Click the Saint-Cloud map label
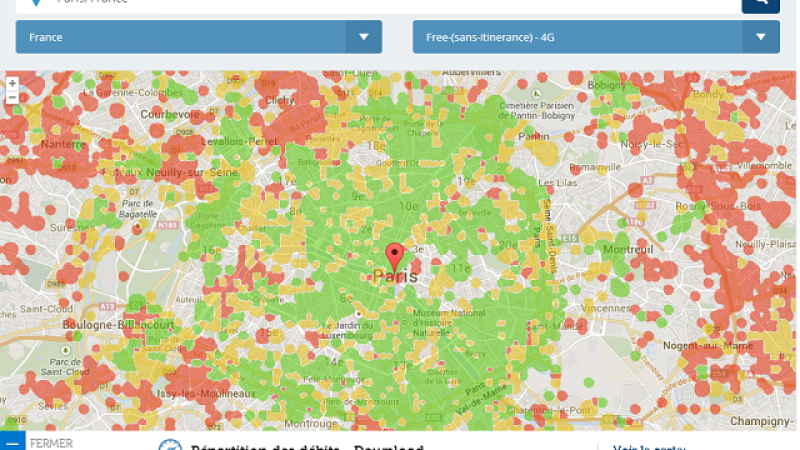The width and height of the screenshot is (800, 450). click(46, 309)
